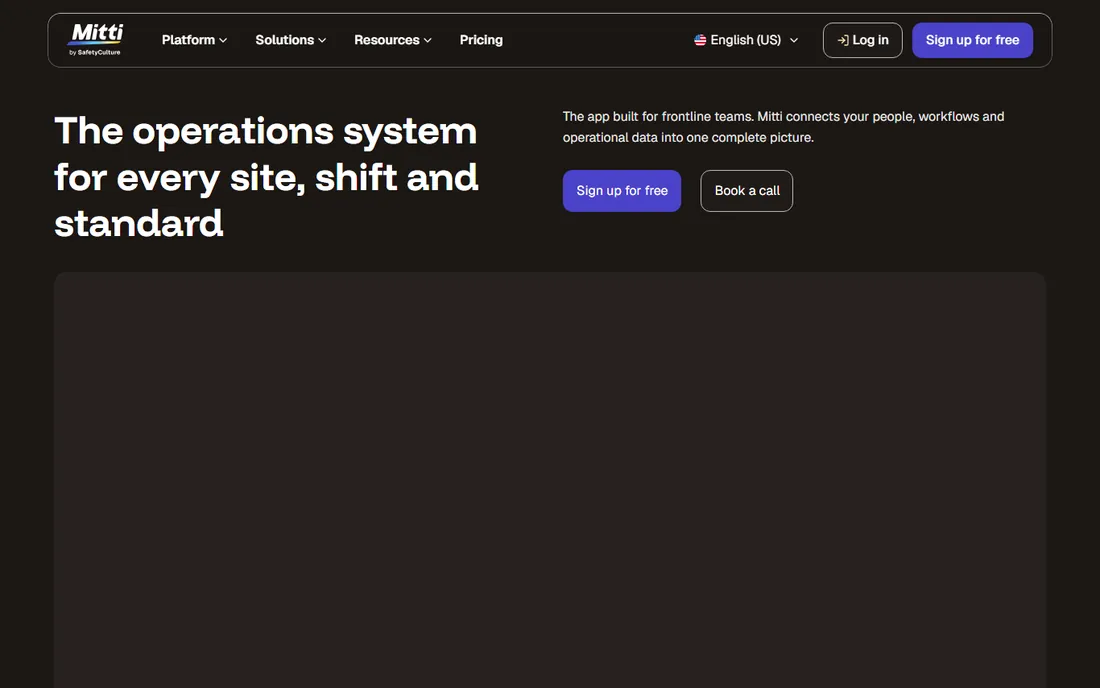Go to the Pricing page
This screenshot has height=688, width=1100.
tap(481, 40)
